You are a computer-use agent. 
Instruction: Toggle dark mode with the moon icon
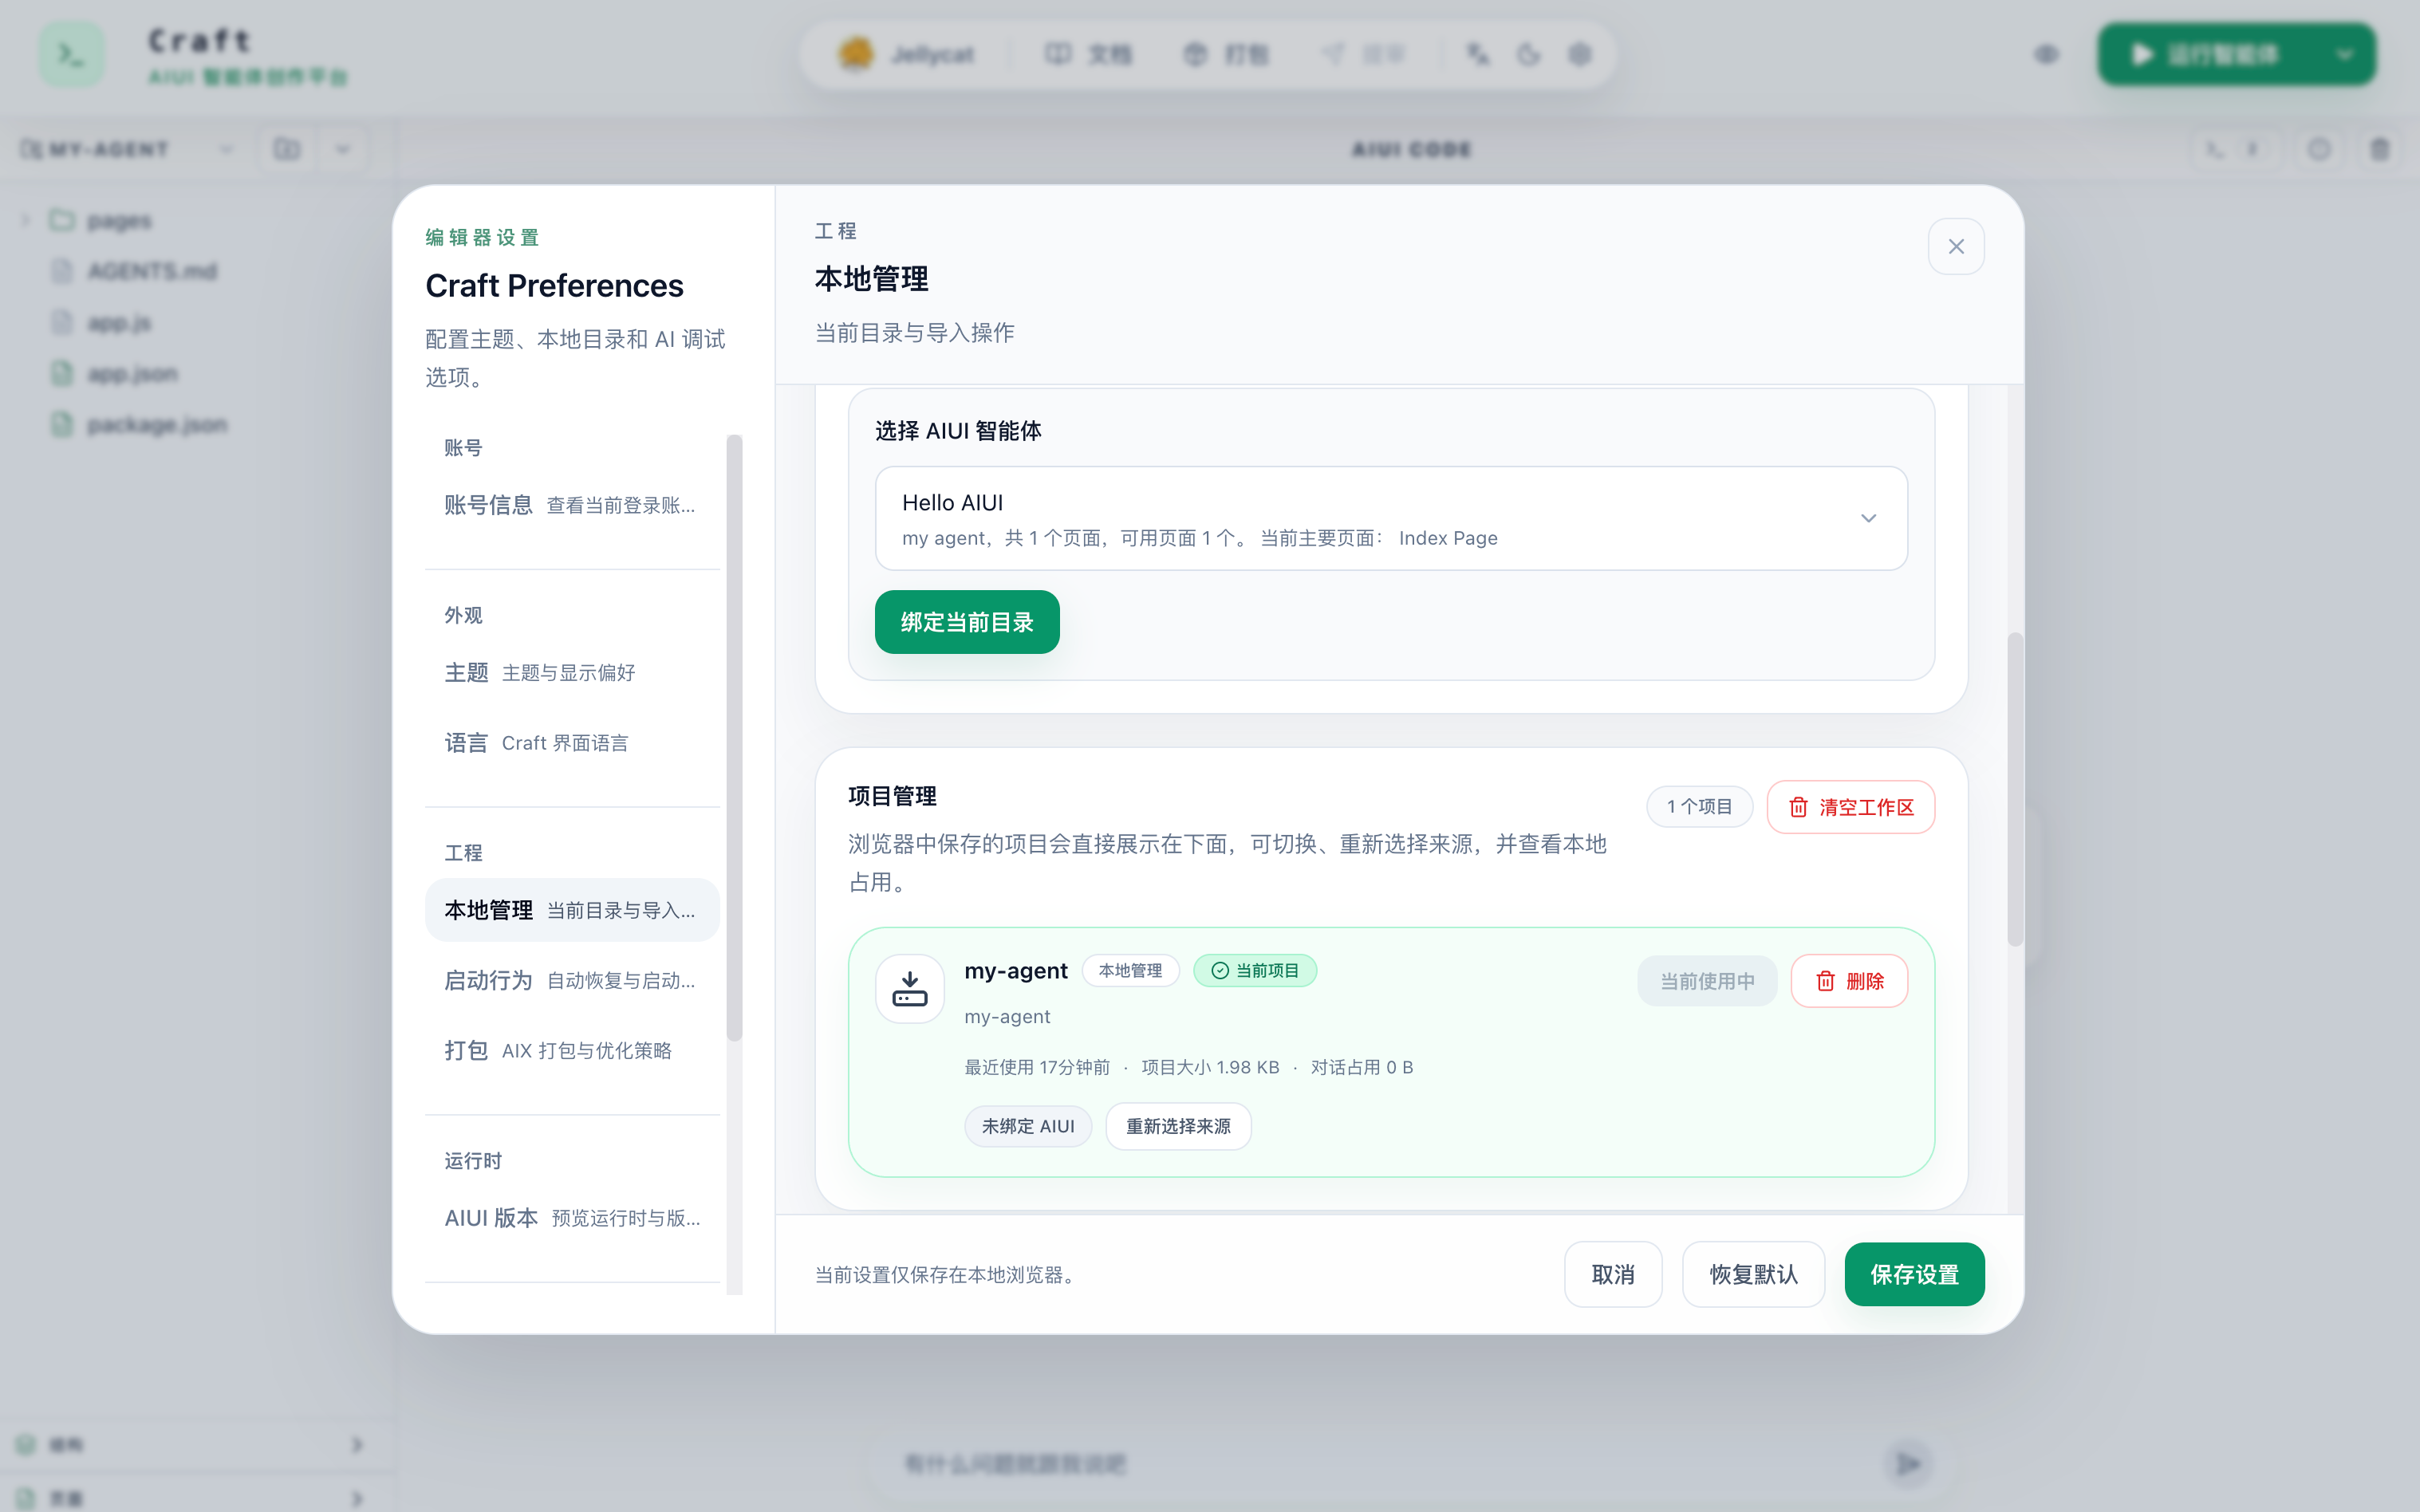pos(1529,54)
